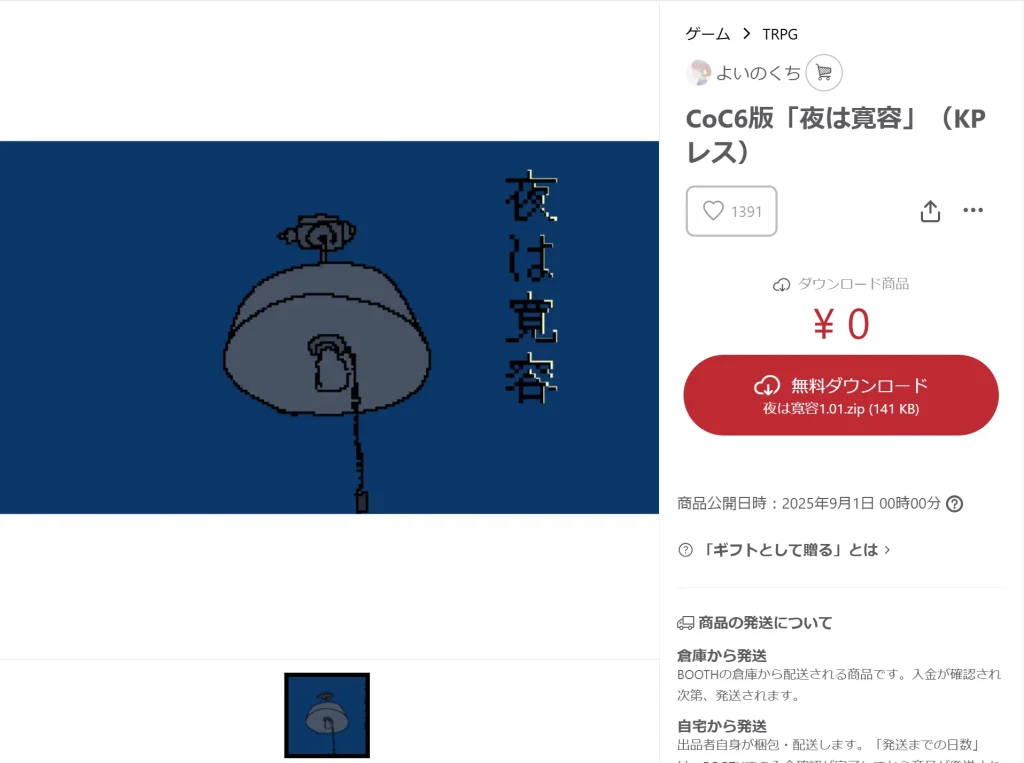The image size is (1024, 763).
Task: Click the shop cart icon beside よいのくち
Action: [824, 73]
